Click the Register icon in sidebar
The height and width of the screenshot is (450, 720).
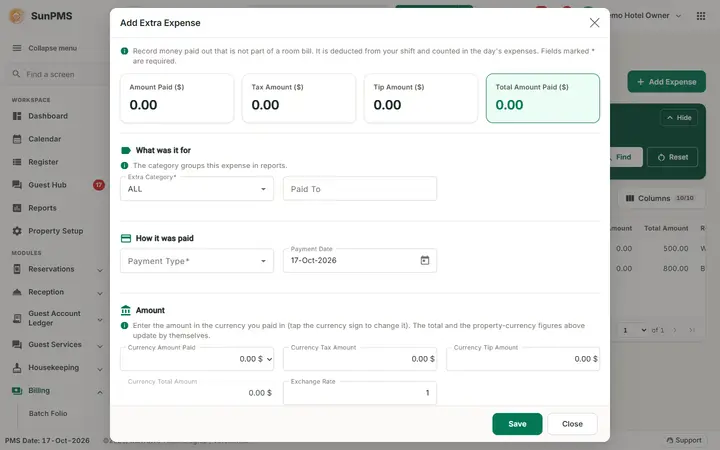click(x=17, y=162)
